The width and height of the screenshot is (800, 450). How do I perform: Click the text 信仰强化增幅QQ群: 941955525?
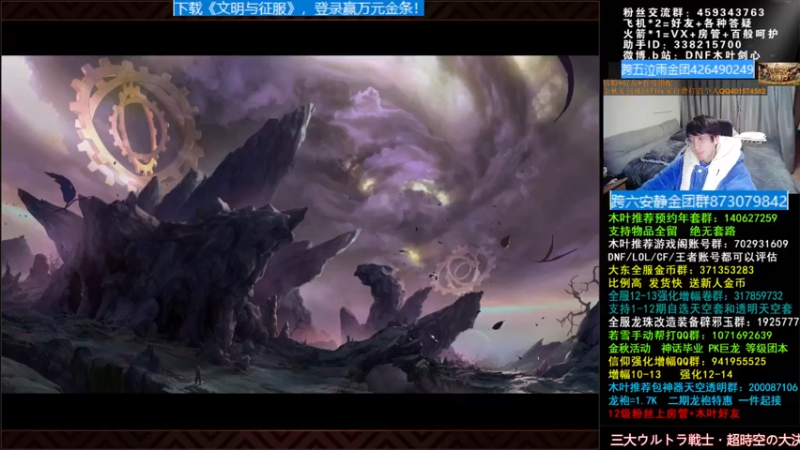pos(687,361)
